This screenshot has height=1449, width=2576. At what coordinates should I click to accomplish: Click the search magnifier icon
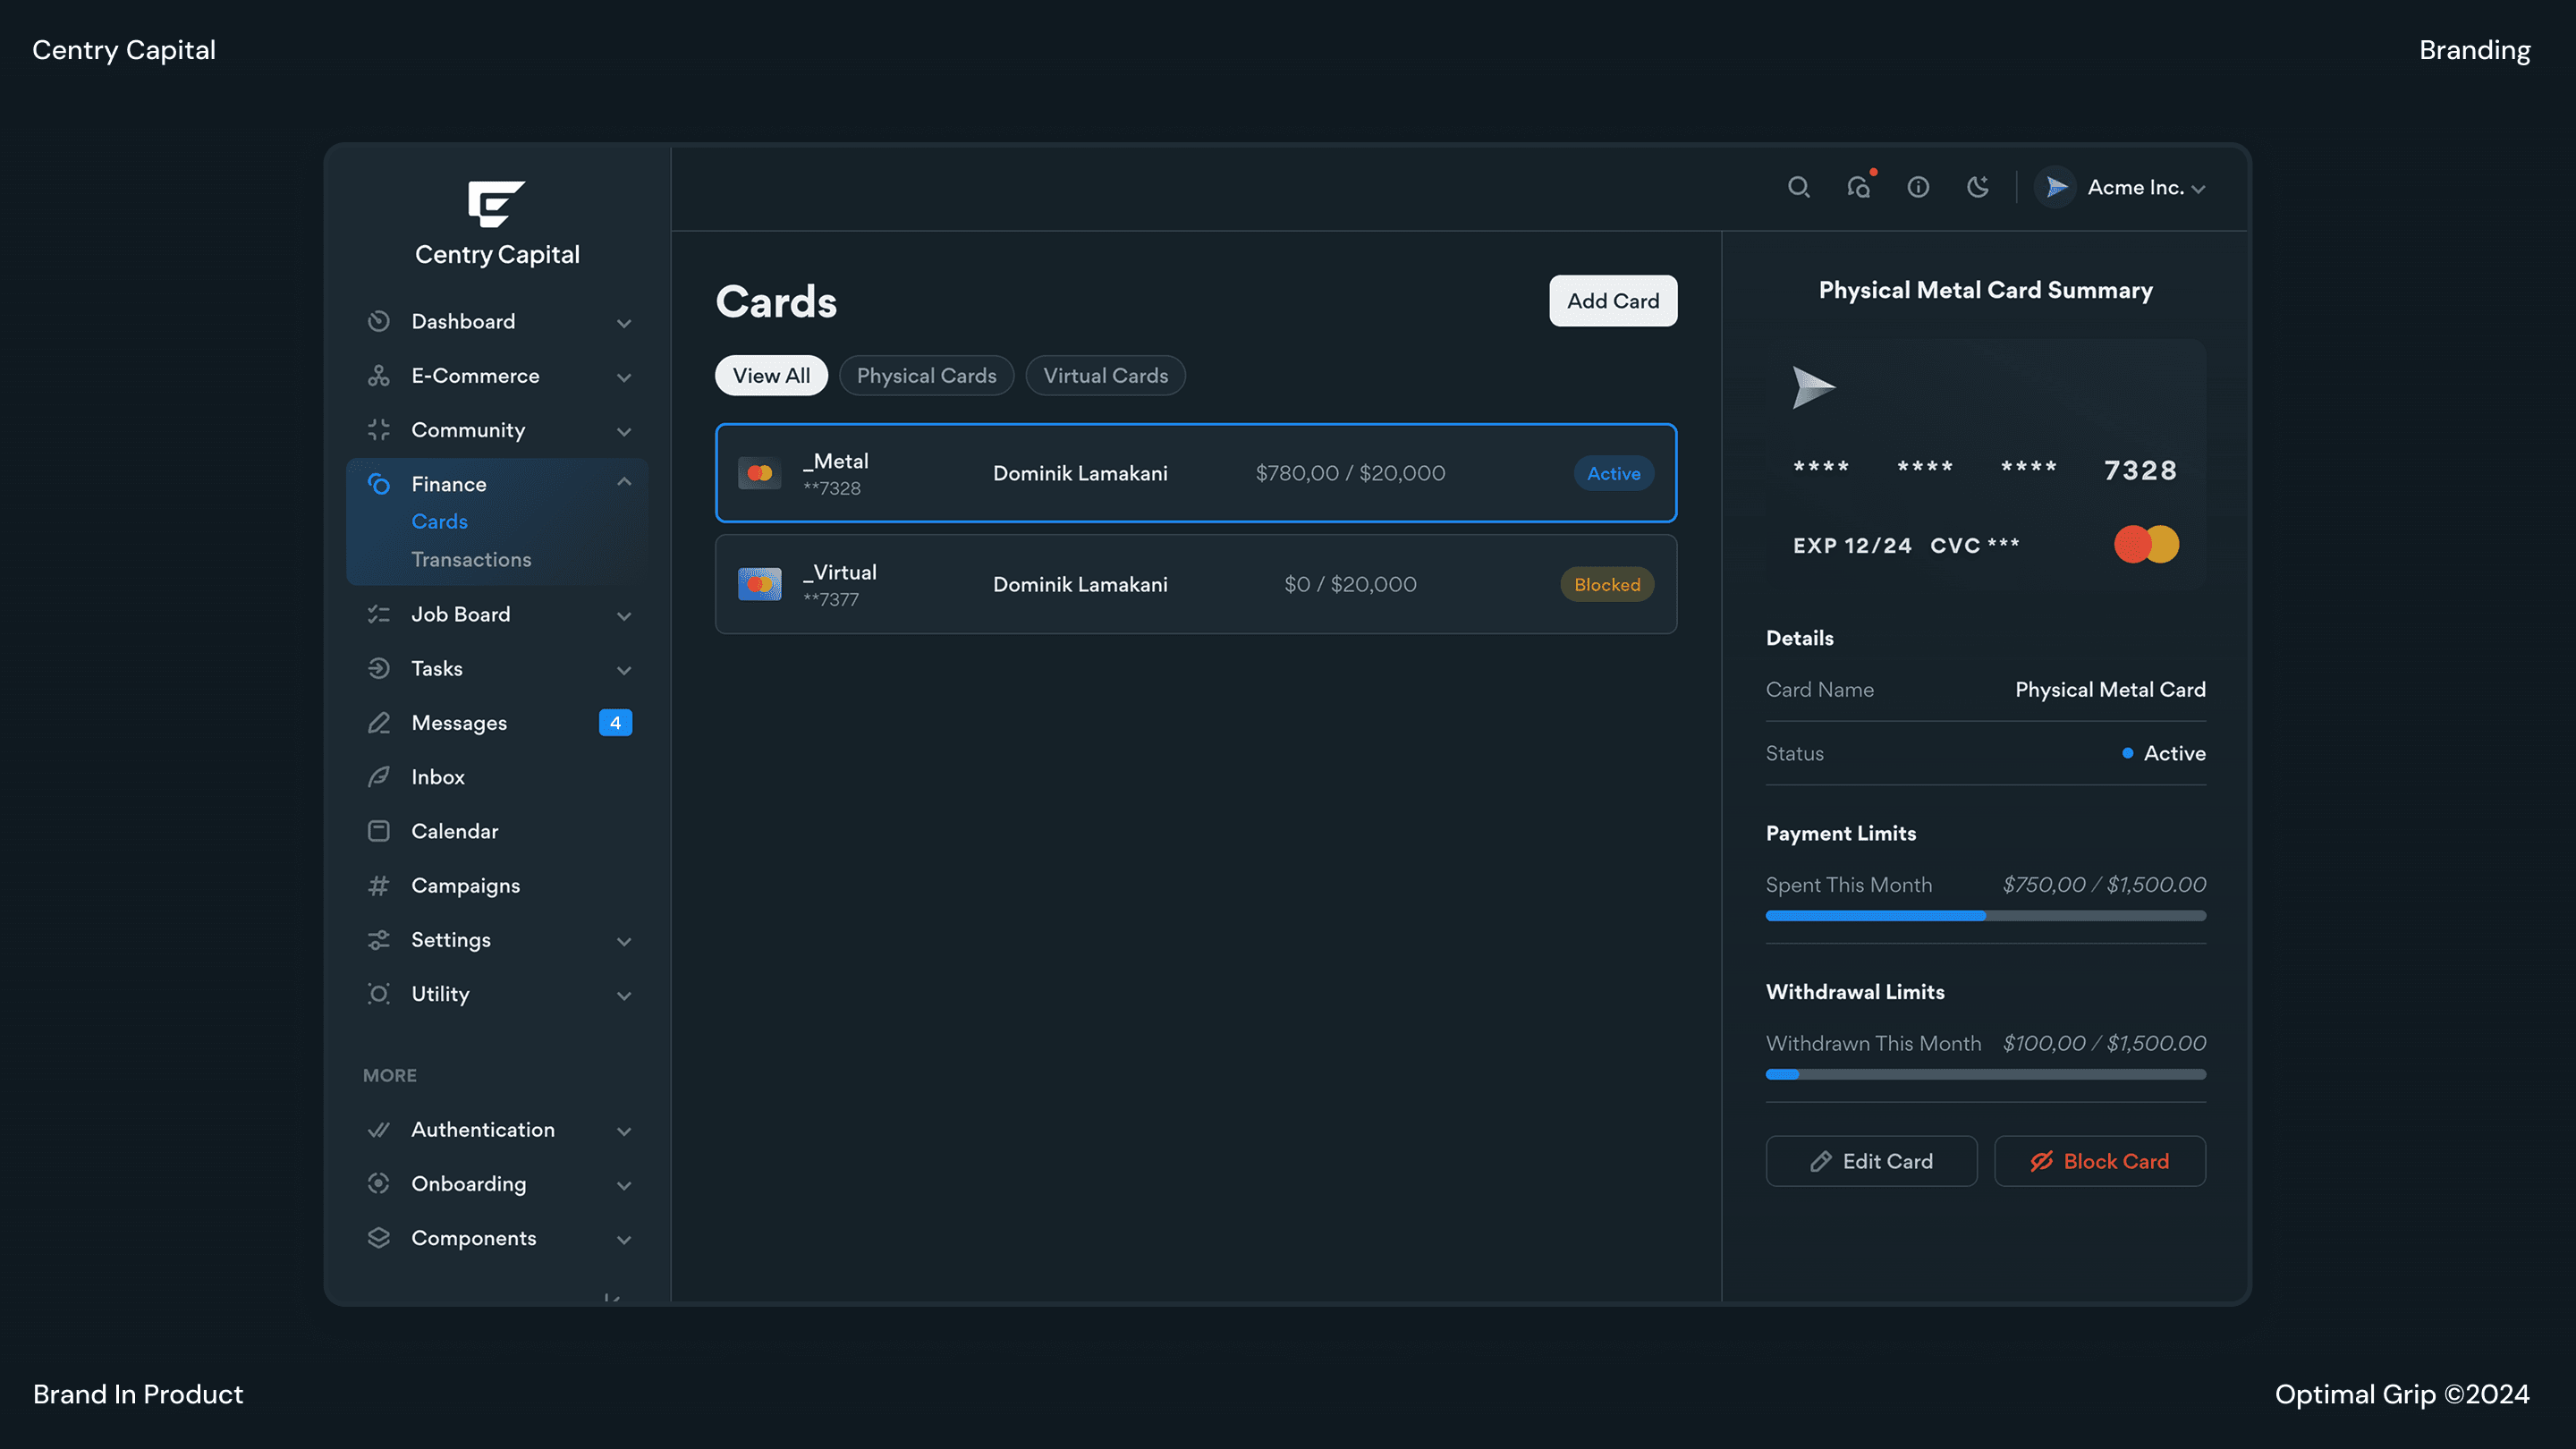(x=1798, y=187)
